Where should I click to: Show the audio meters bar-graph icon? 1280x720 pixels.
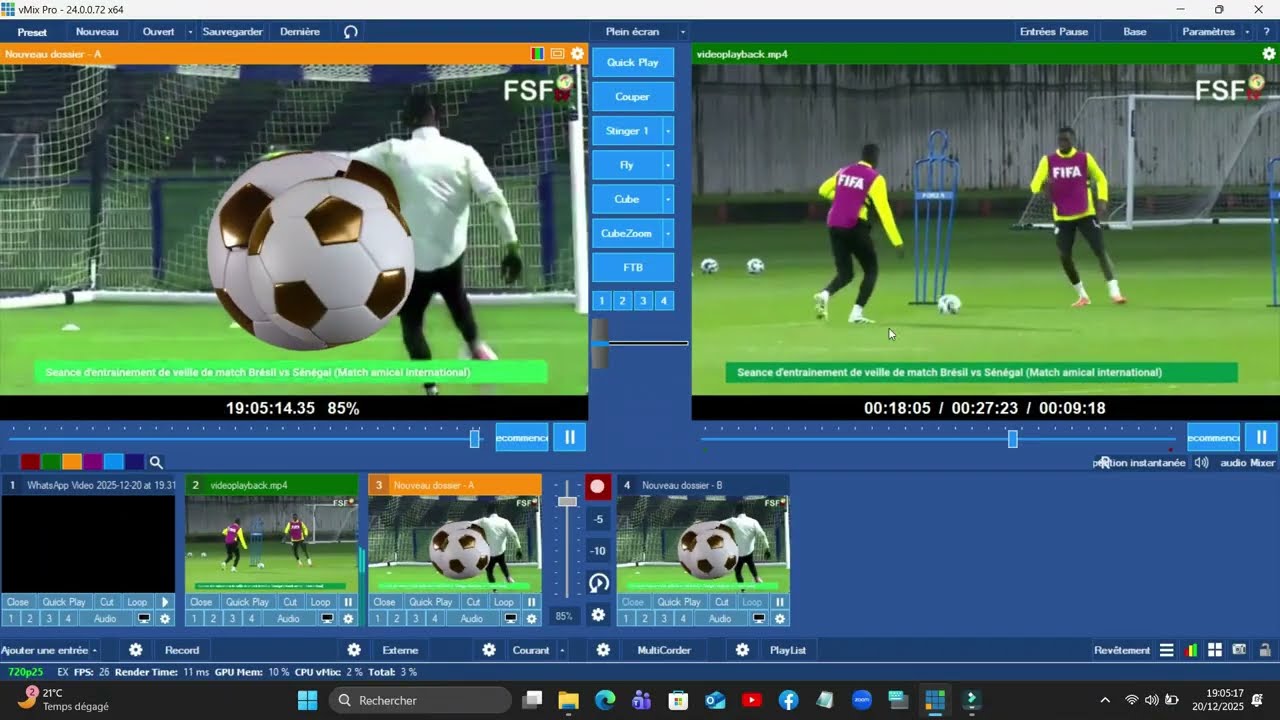(1190, 650)
